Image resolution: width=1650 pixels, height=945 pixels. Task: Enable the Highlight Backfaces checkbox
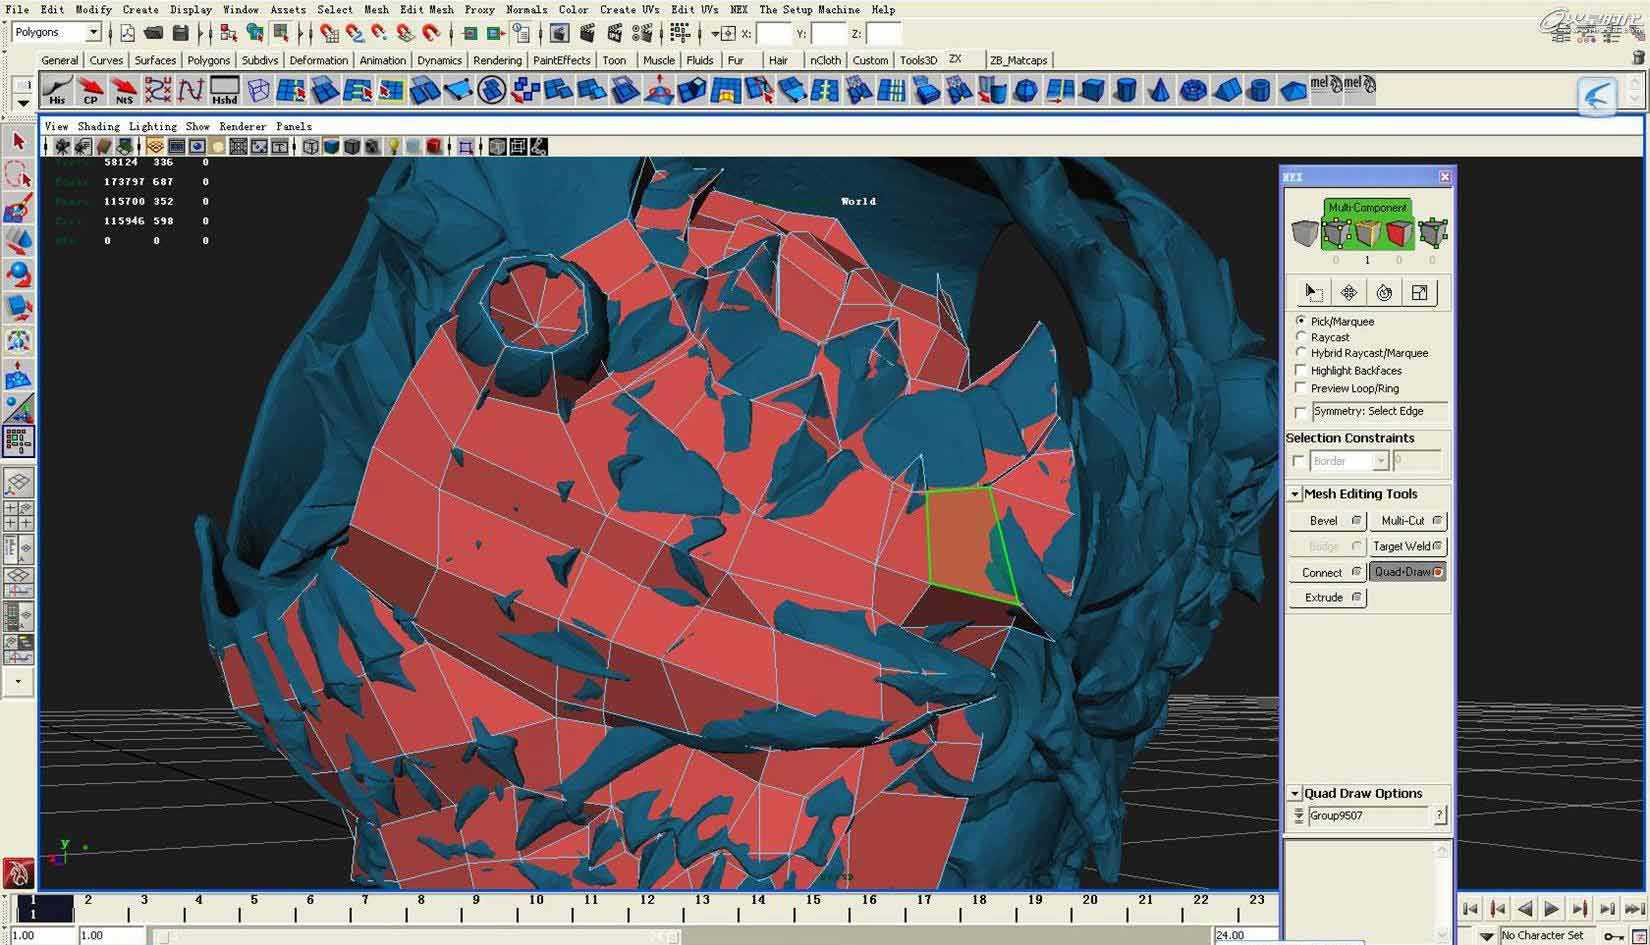[1301, 371]
